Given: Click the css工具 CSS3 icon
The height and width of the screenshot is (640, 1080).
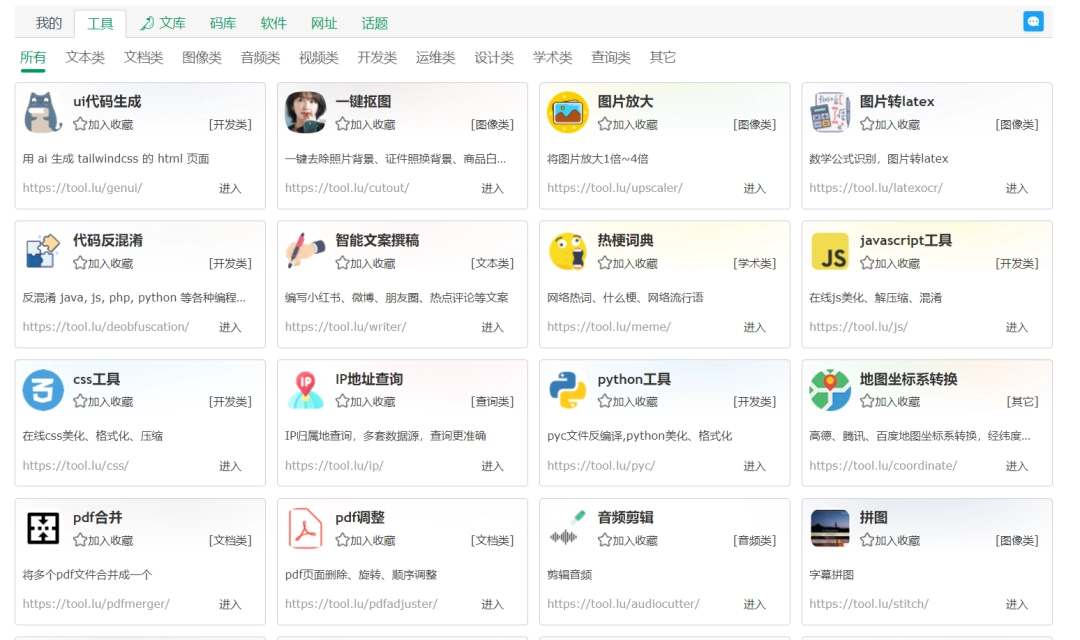Looking at the screenshot, I should (x=43, y=390).
